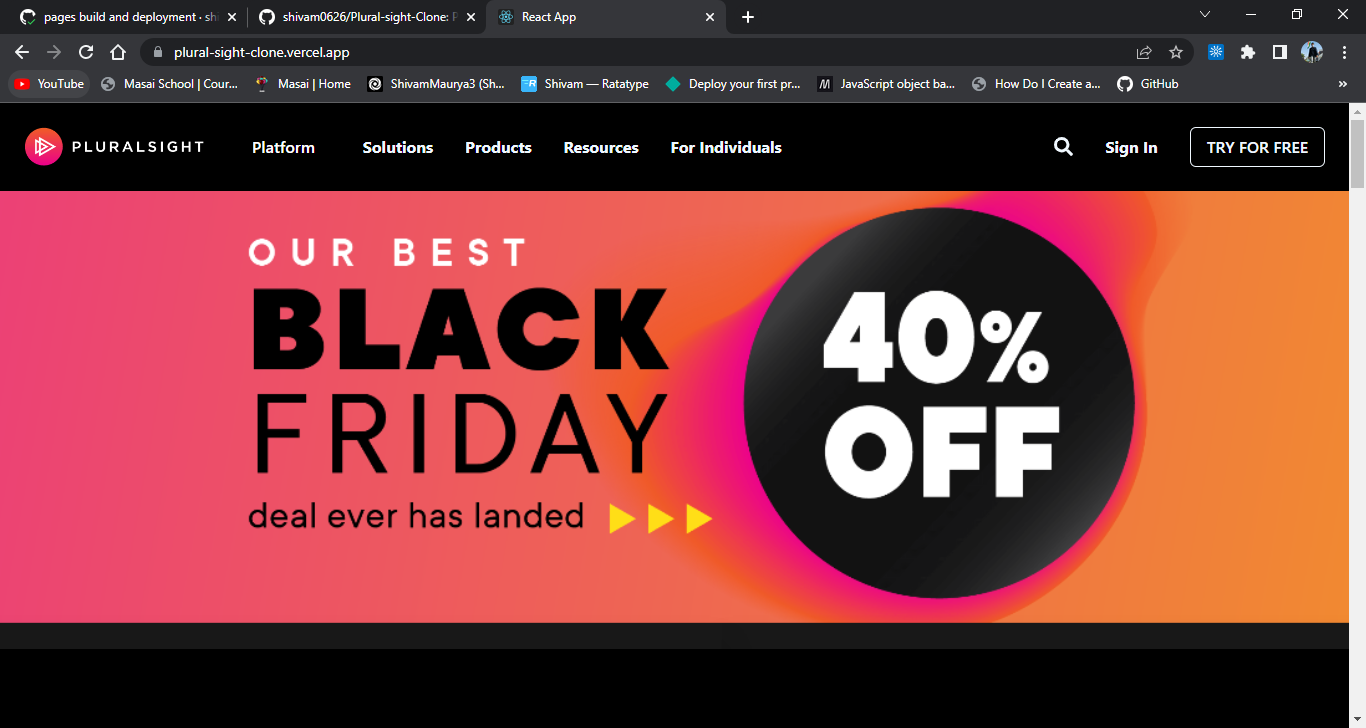The width and height of the screenshot is (1366, 728).
Task: Toggle the browser side panel icon
Action: (1280, 52)
